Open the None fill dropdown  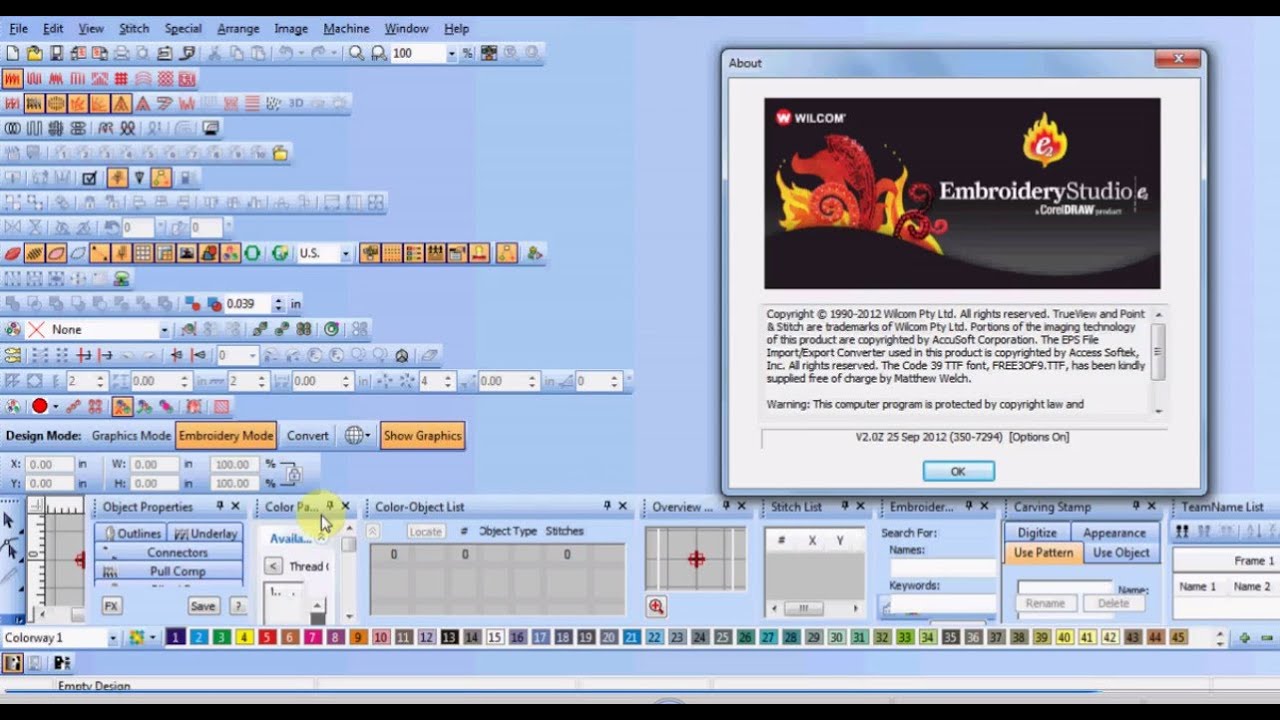coord(164,329)
